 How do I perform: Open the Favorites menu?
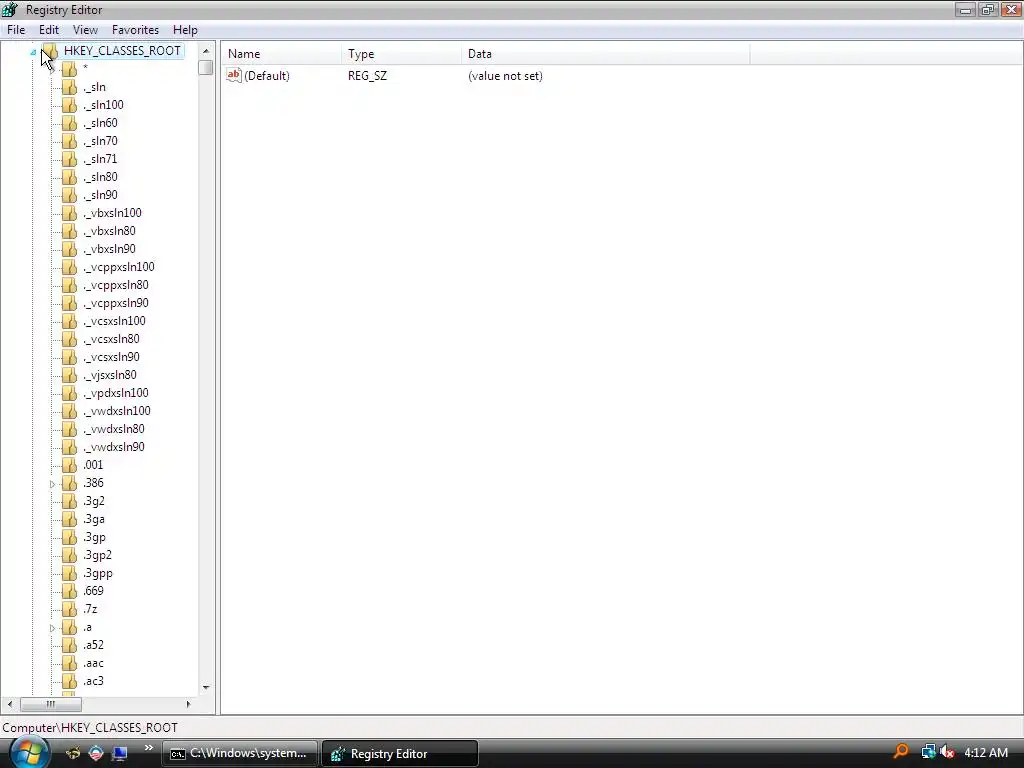coord(135,30)
